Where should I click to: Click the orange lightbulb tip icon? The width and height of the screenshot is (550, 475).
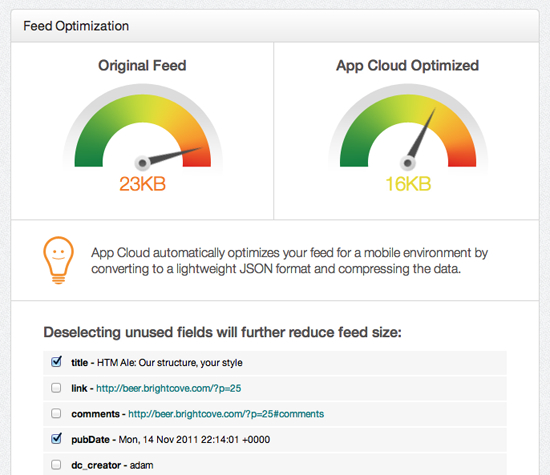pos(59,260)
